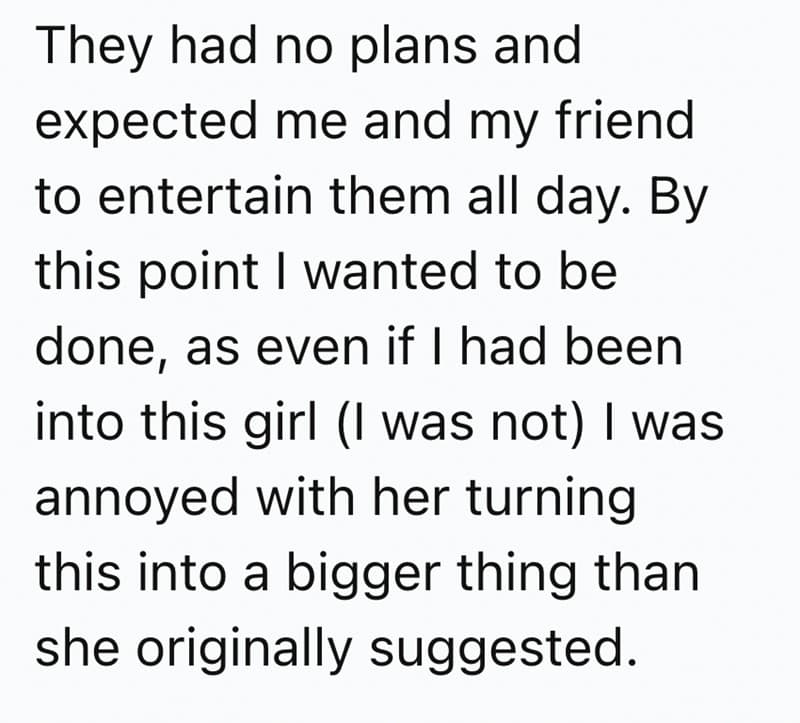Click the word "wanted"
800x723 pixels.
tap(390, 270)
